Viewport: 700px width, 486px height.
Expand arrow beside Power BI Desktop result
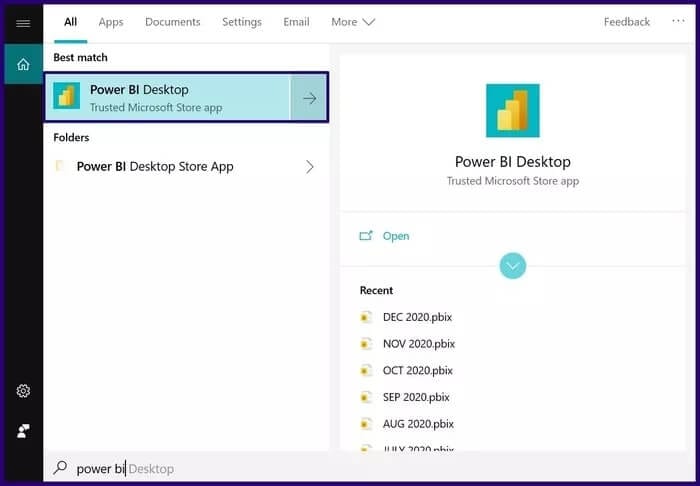coord(309,97)
